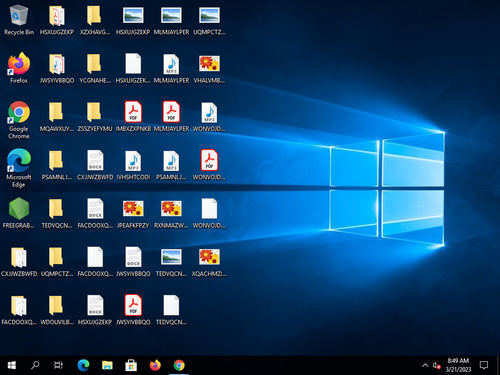The height and width of the screenshot is (375, 500).
Task: Select the RXNMAZW flower image
Action: 171,213
